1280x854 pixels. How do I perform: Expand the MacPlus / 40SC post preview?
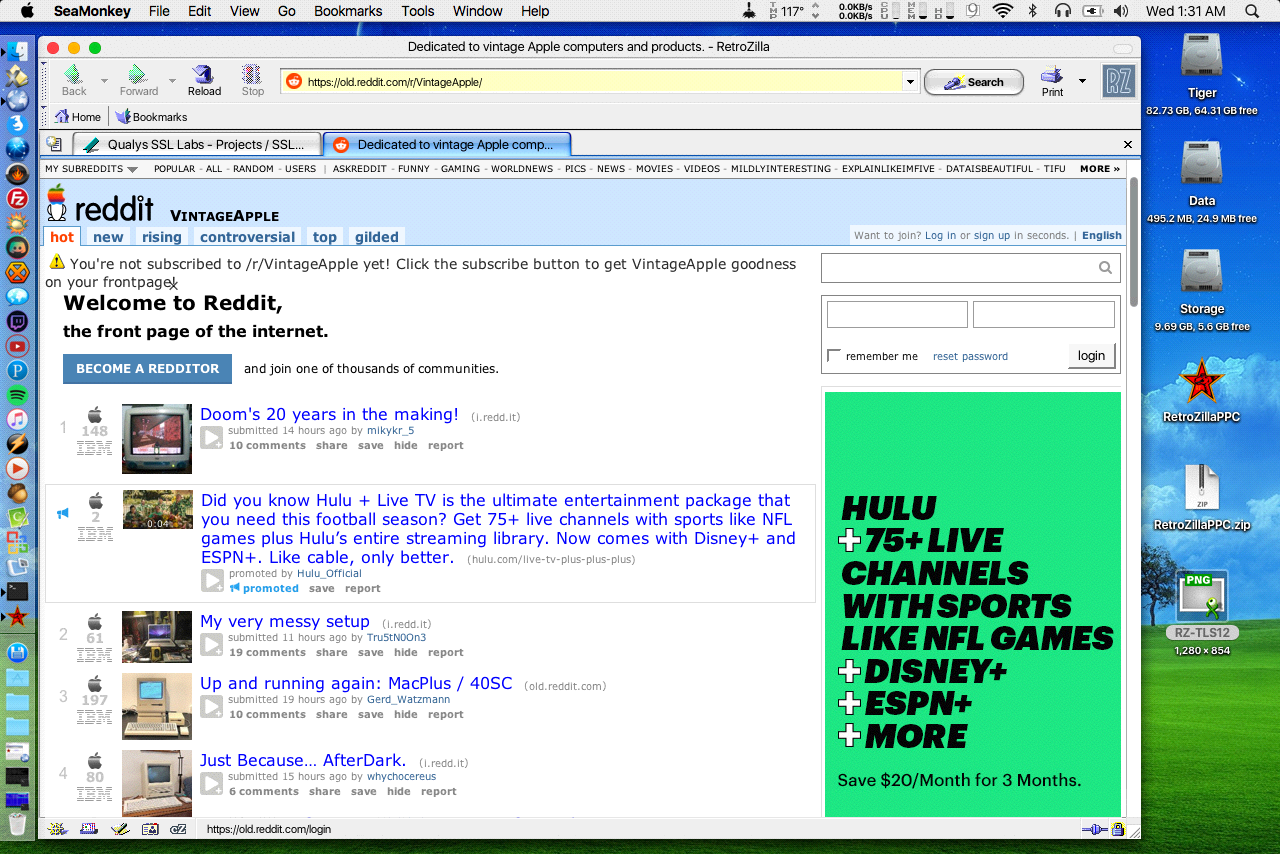tap(212, 706)
